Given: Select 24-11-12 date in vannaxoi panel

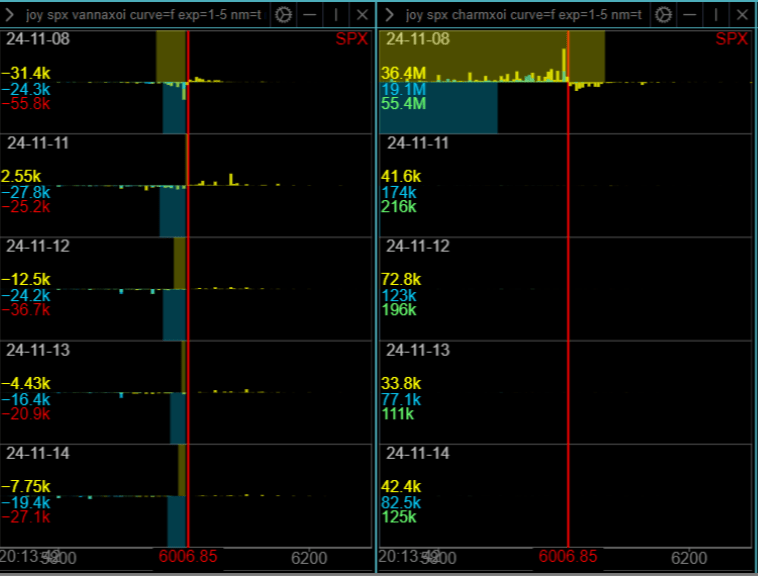Looking at the screenshot, I should (38, 246).
